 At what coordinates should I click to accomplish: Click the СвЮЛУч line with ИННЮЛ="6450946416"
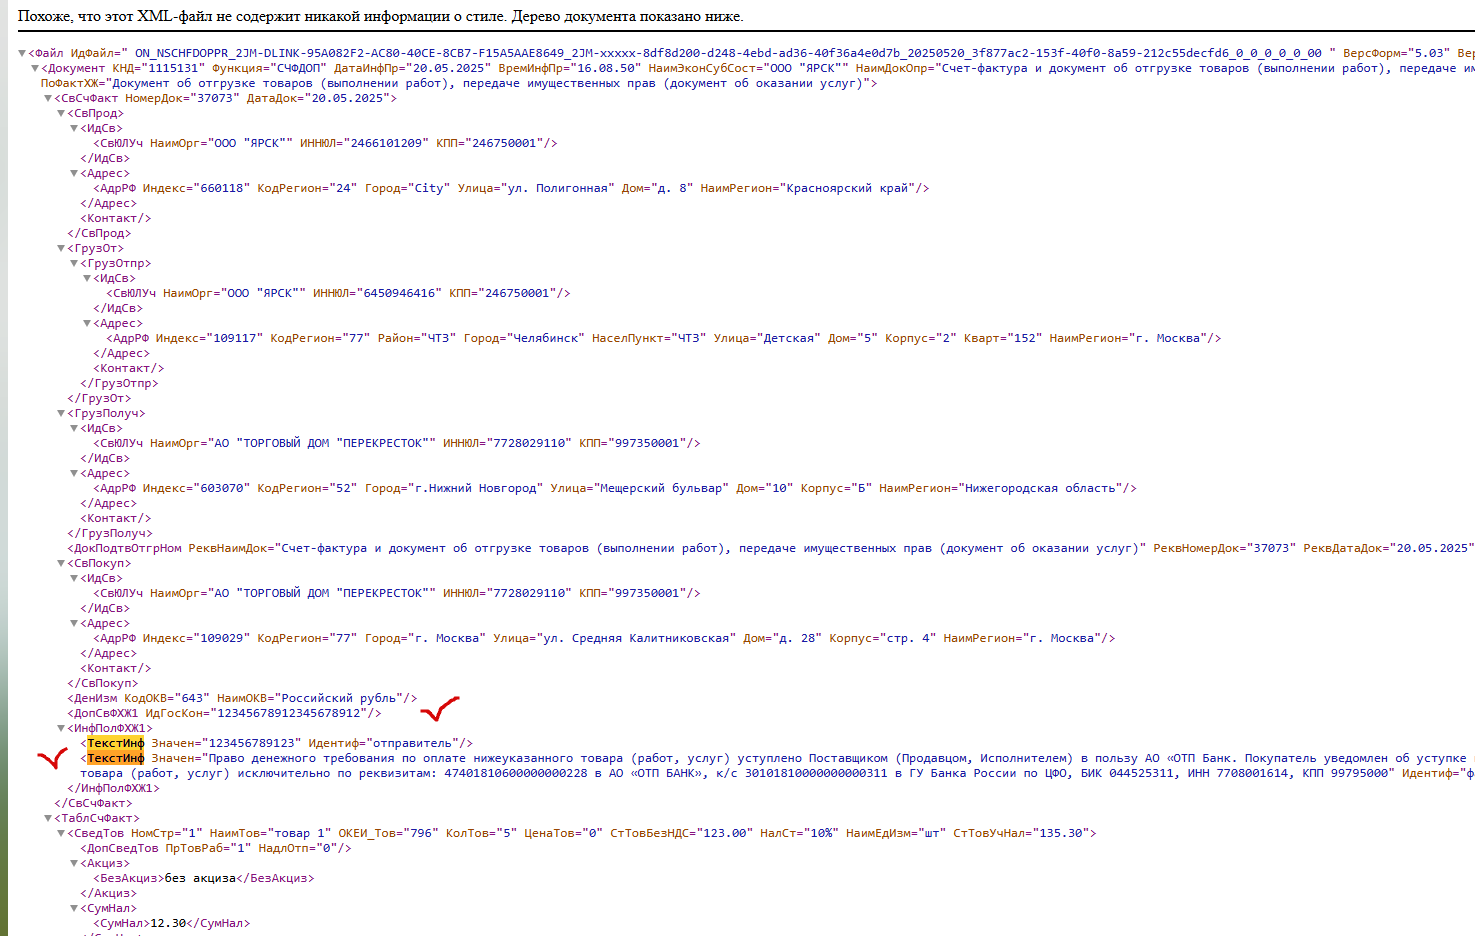(338, 293)
